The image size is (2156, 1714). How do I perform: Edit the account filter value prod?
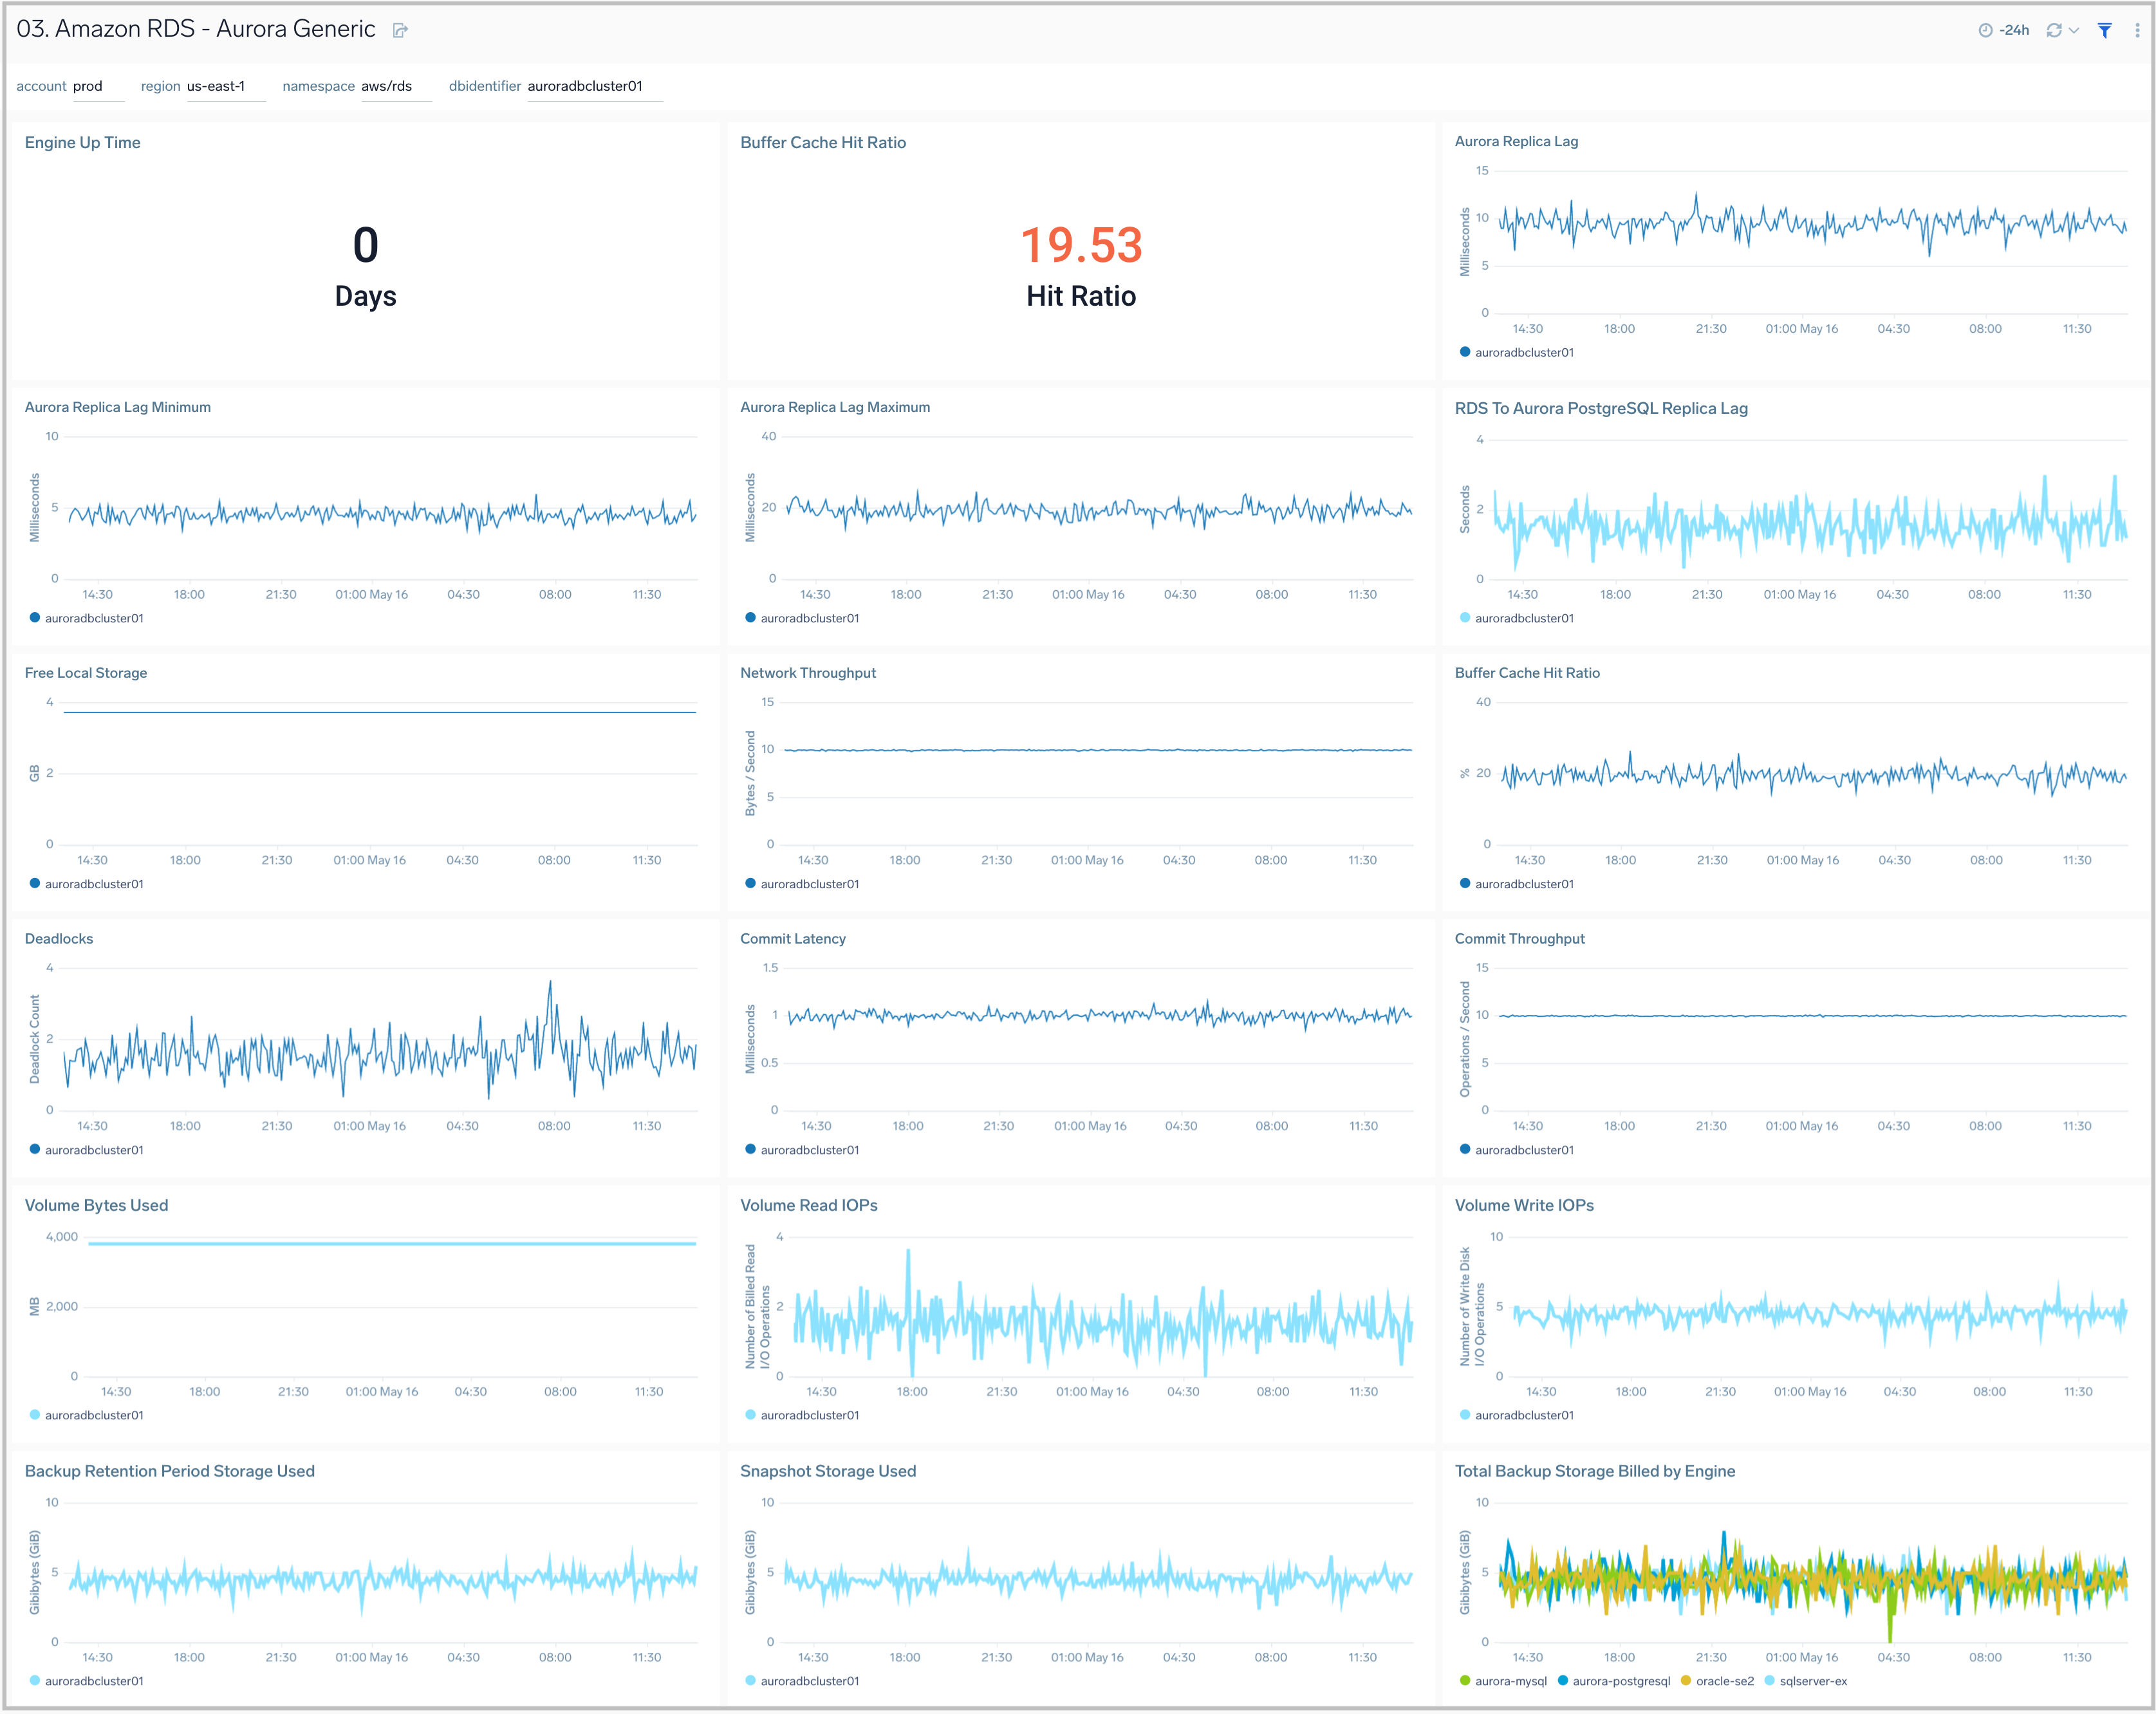pos(88,86)
